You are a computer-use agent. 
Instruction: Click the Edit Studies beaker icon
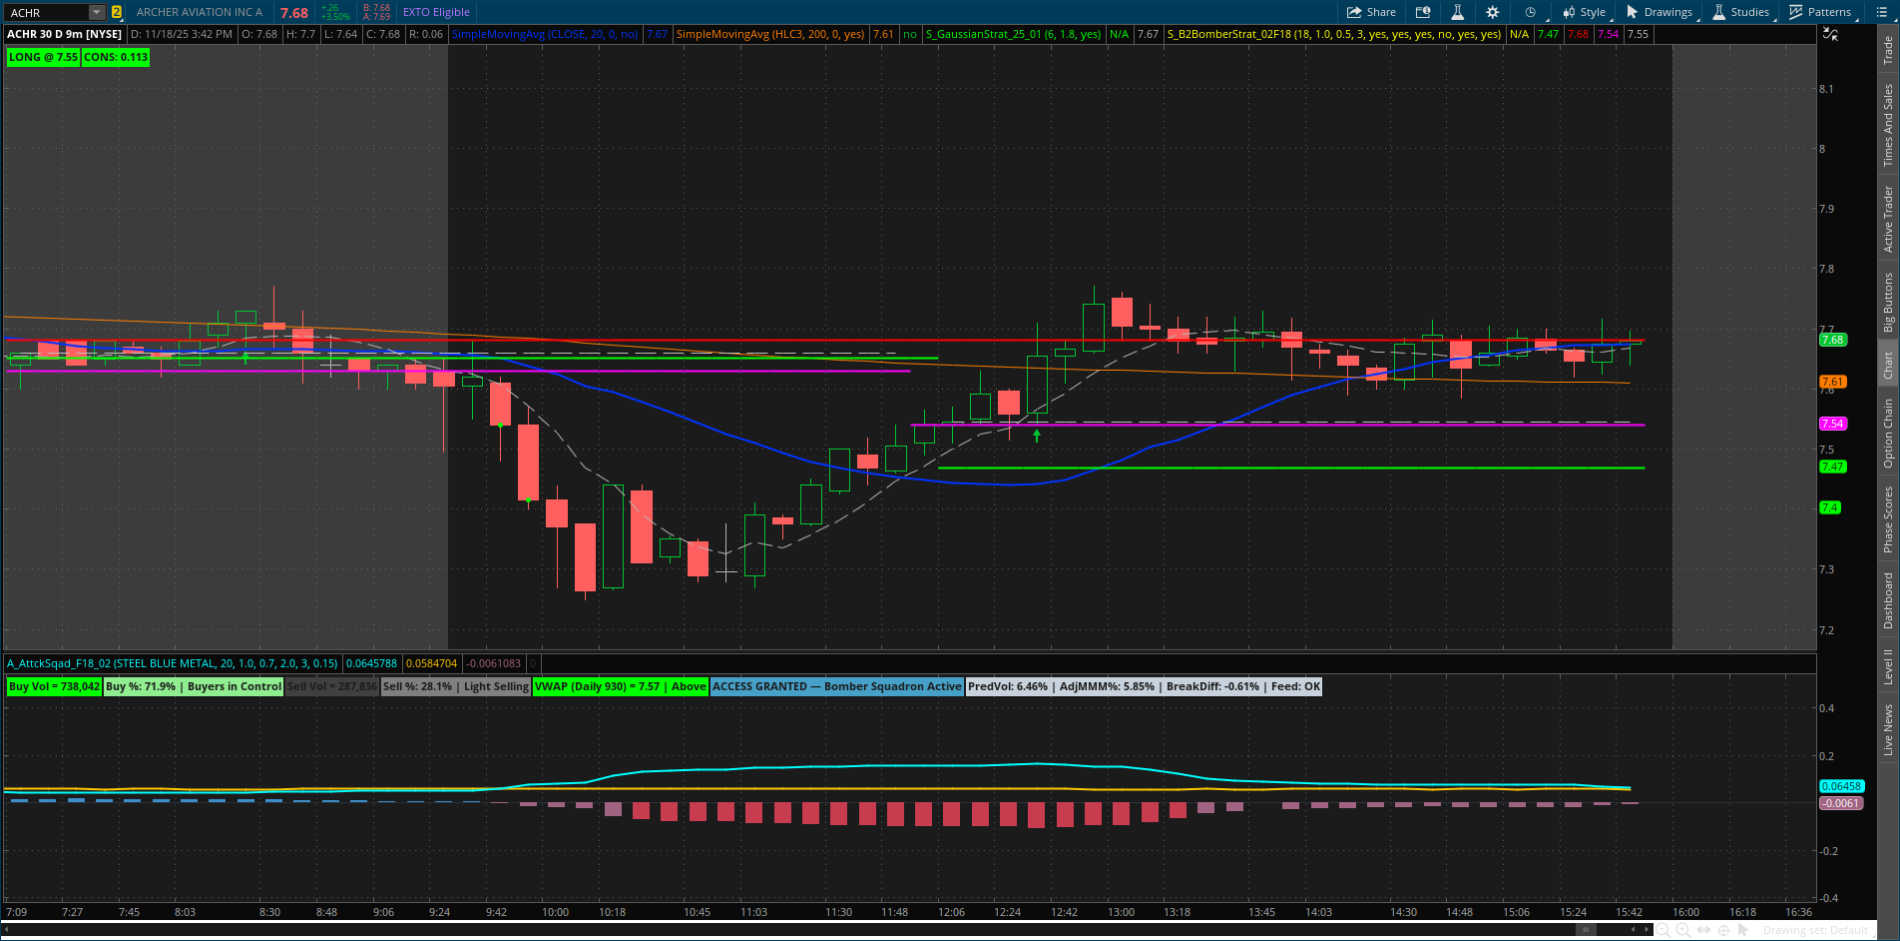[1457, 12]
